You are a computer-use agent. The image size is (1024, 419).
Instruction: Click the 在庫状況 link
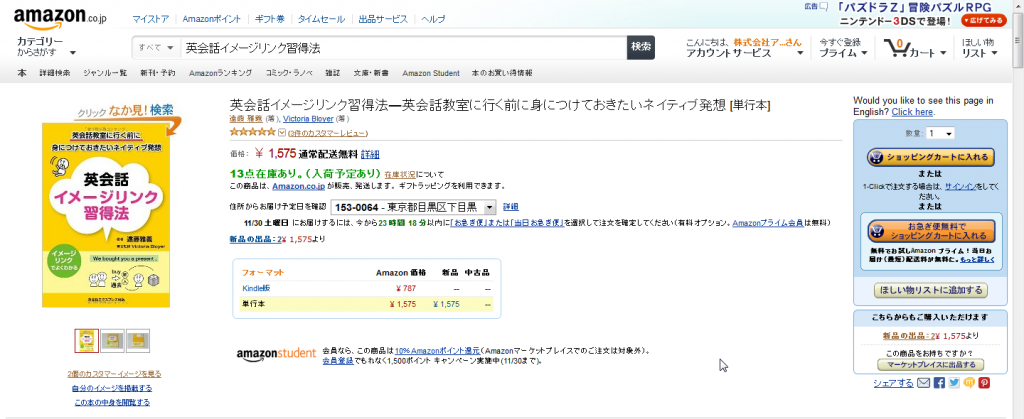pos(400,174)
